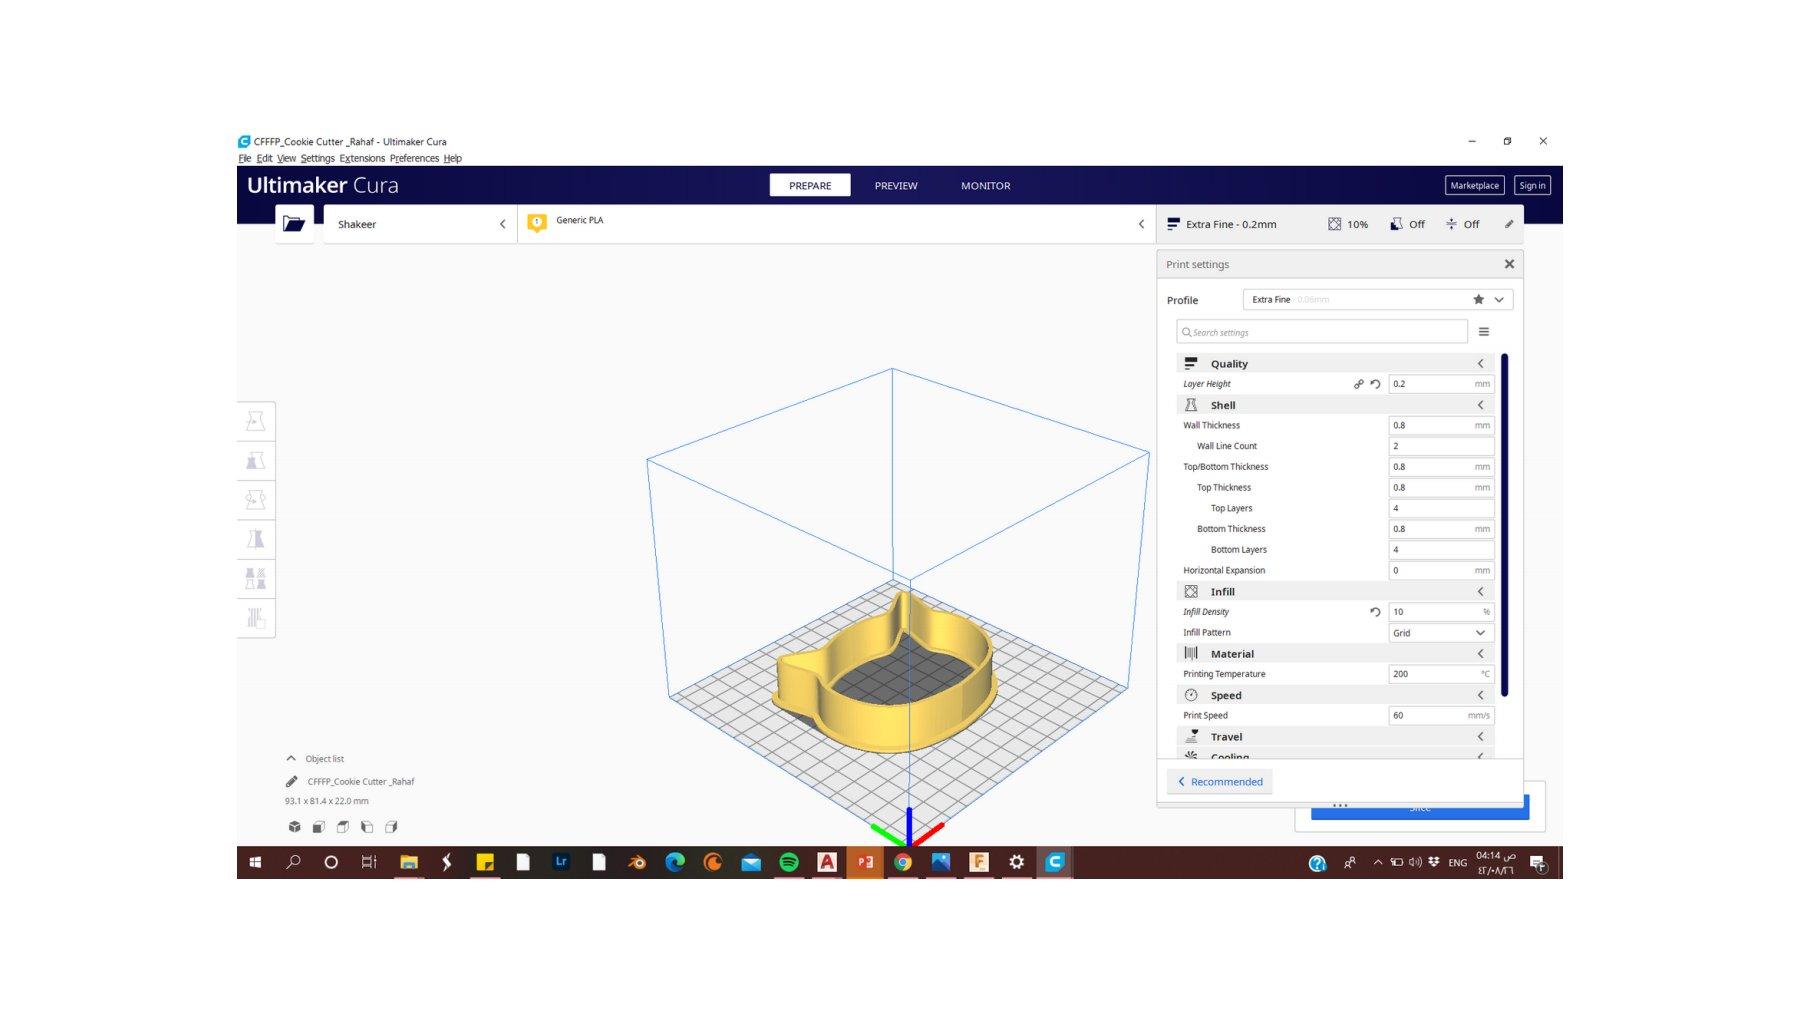Open Blender from the taskbar
1800x1012 pixels.
tap(637, 862)
